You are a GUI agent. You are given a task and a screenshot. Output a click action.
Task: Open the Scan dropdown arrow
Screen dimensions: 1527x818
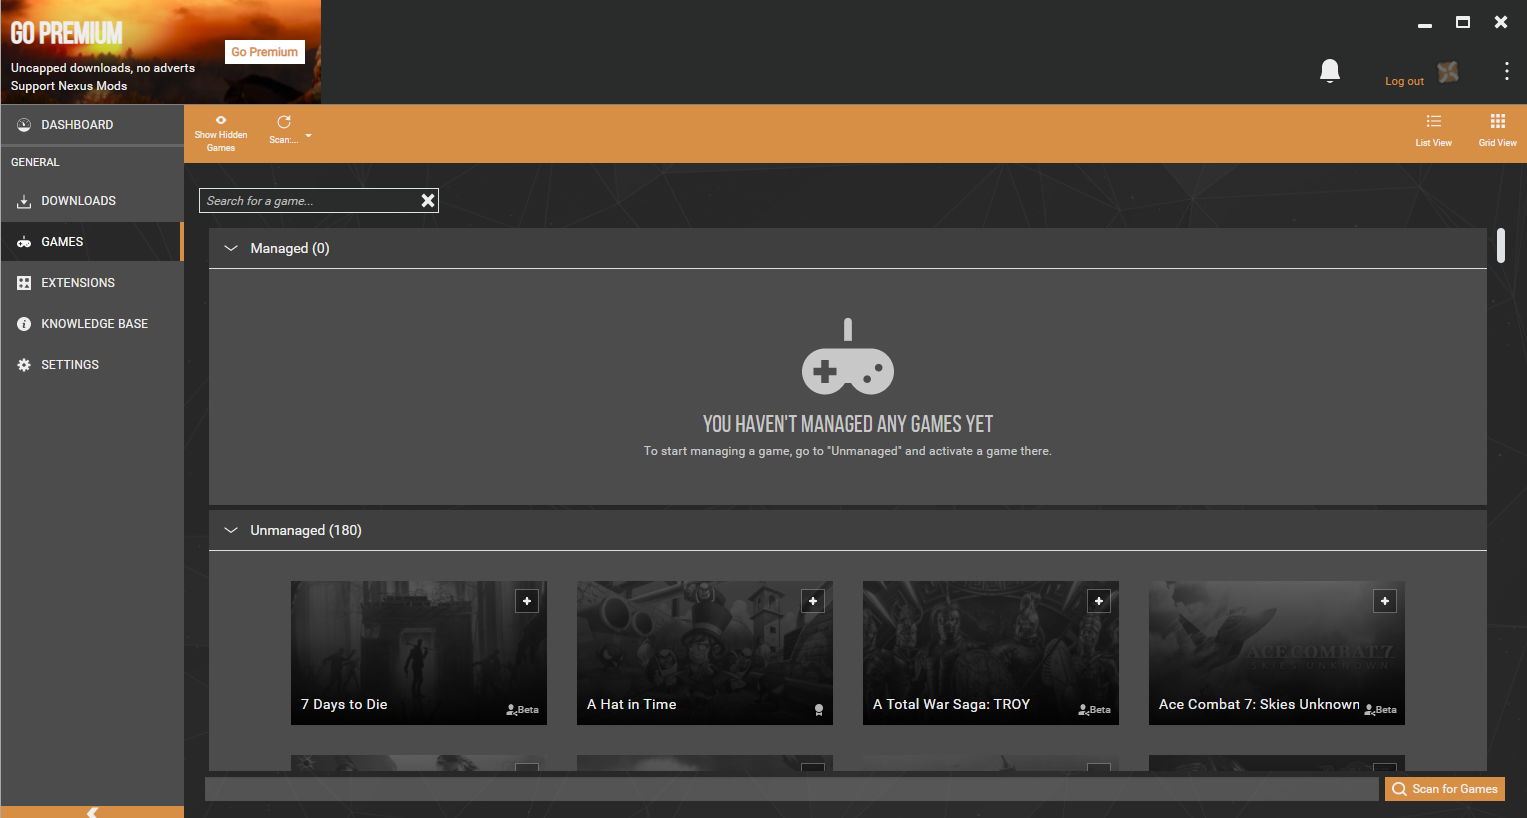[308, 136]
